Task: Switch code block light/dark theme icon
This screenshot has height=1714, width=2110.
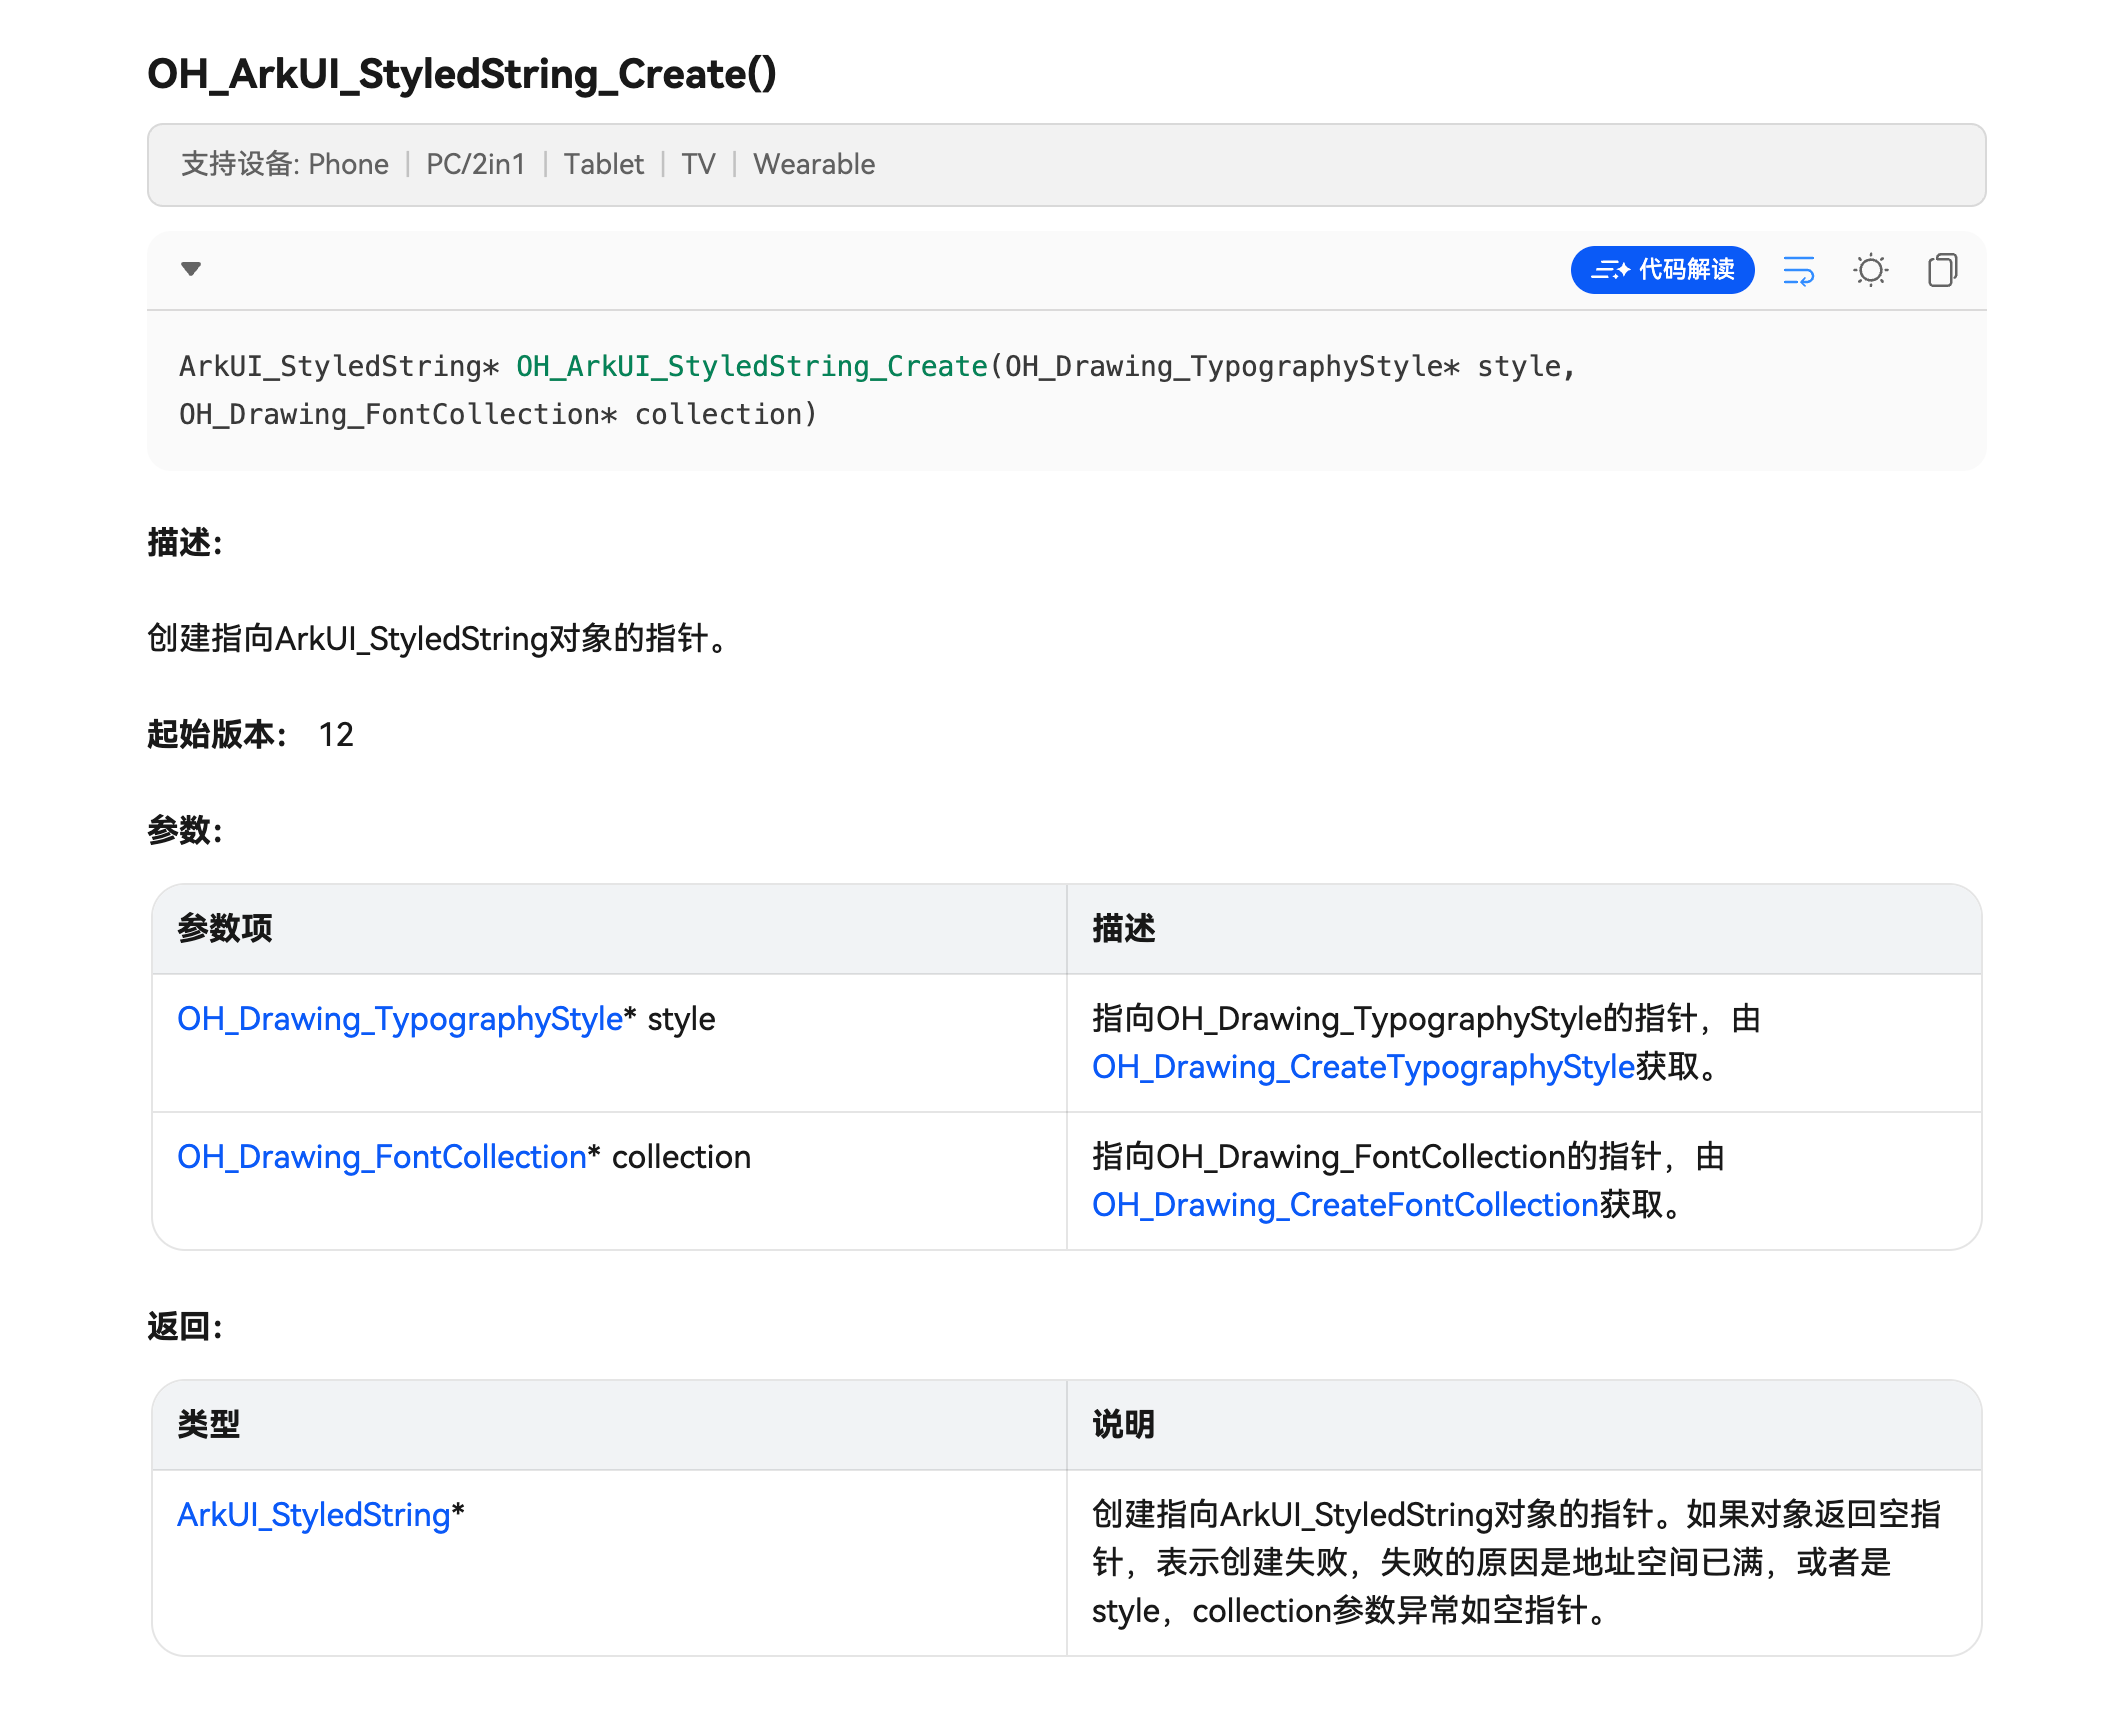Action: point(1870,270)
